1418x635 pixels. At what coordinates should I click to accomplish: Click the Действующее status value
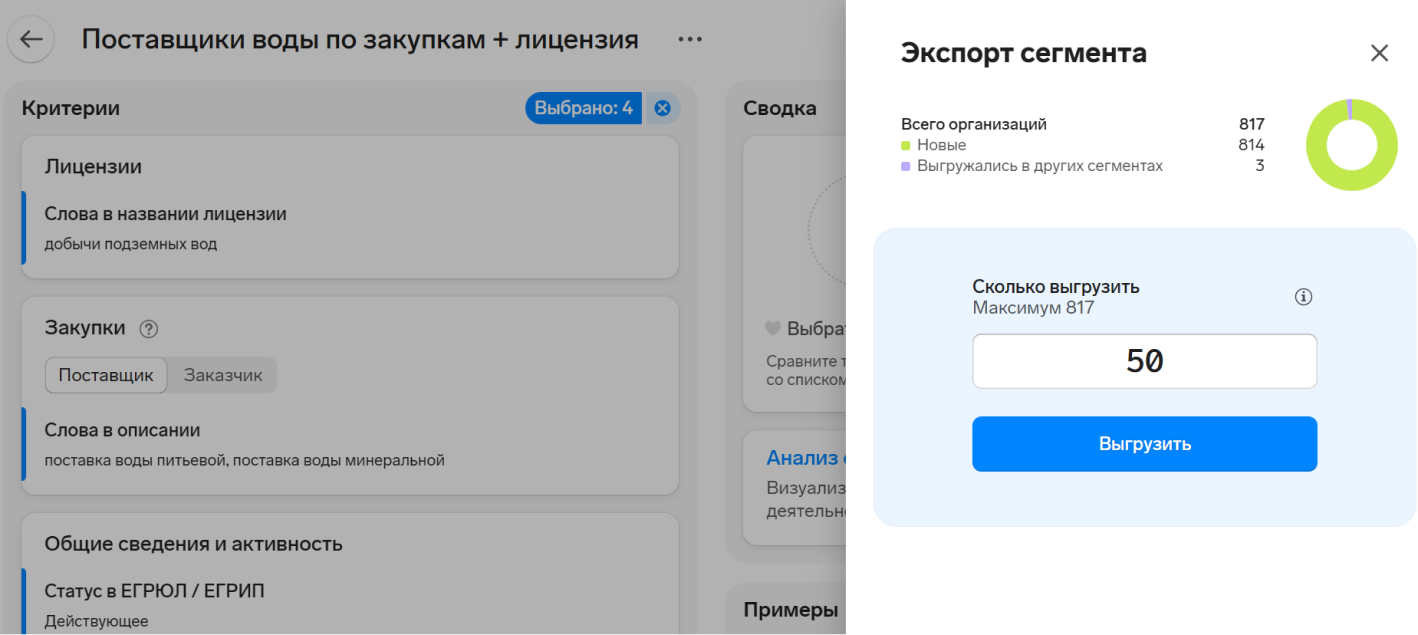click(96, 622)
